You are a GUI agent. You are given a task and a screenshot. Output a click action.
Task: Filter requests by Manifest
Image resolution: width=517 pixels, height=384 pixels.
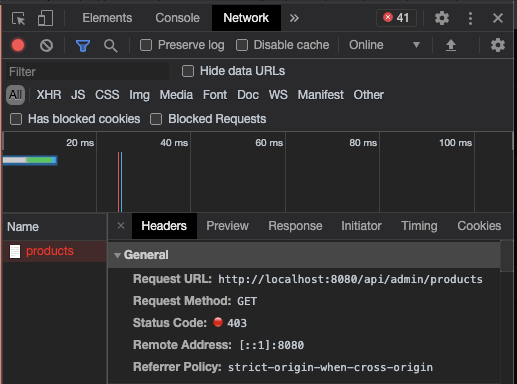pos(321,95)
